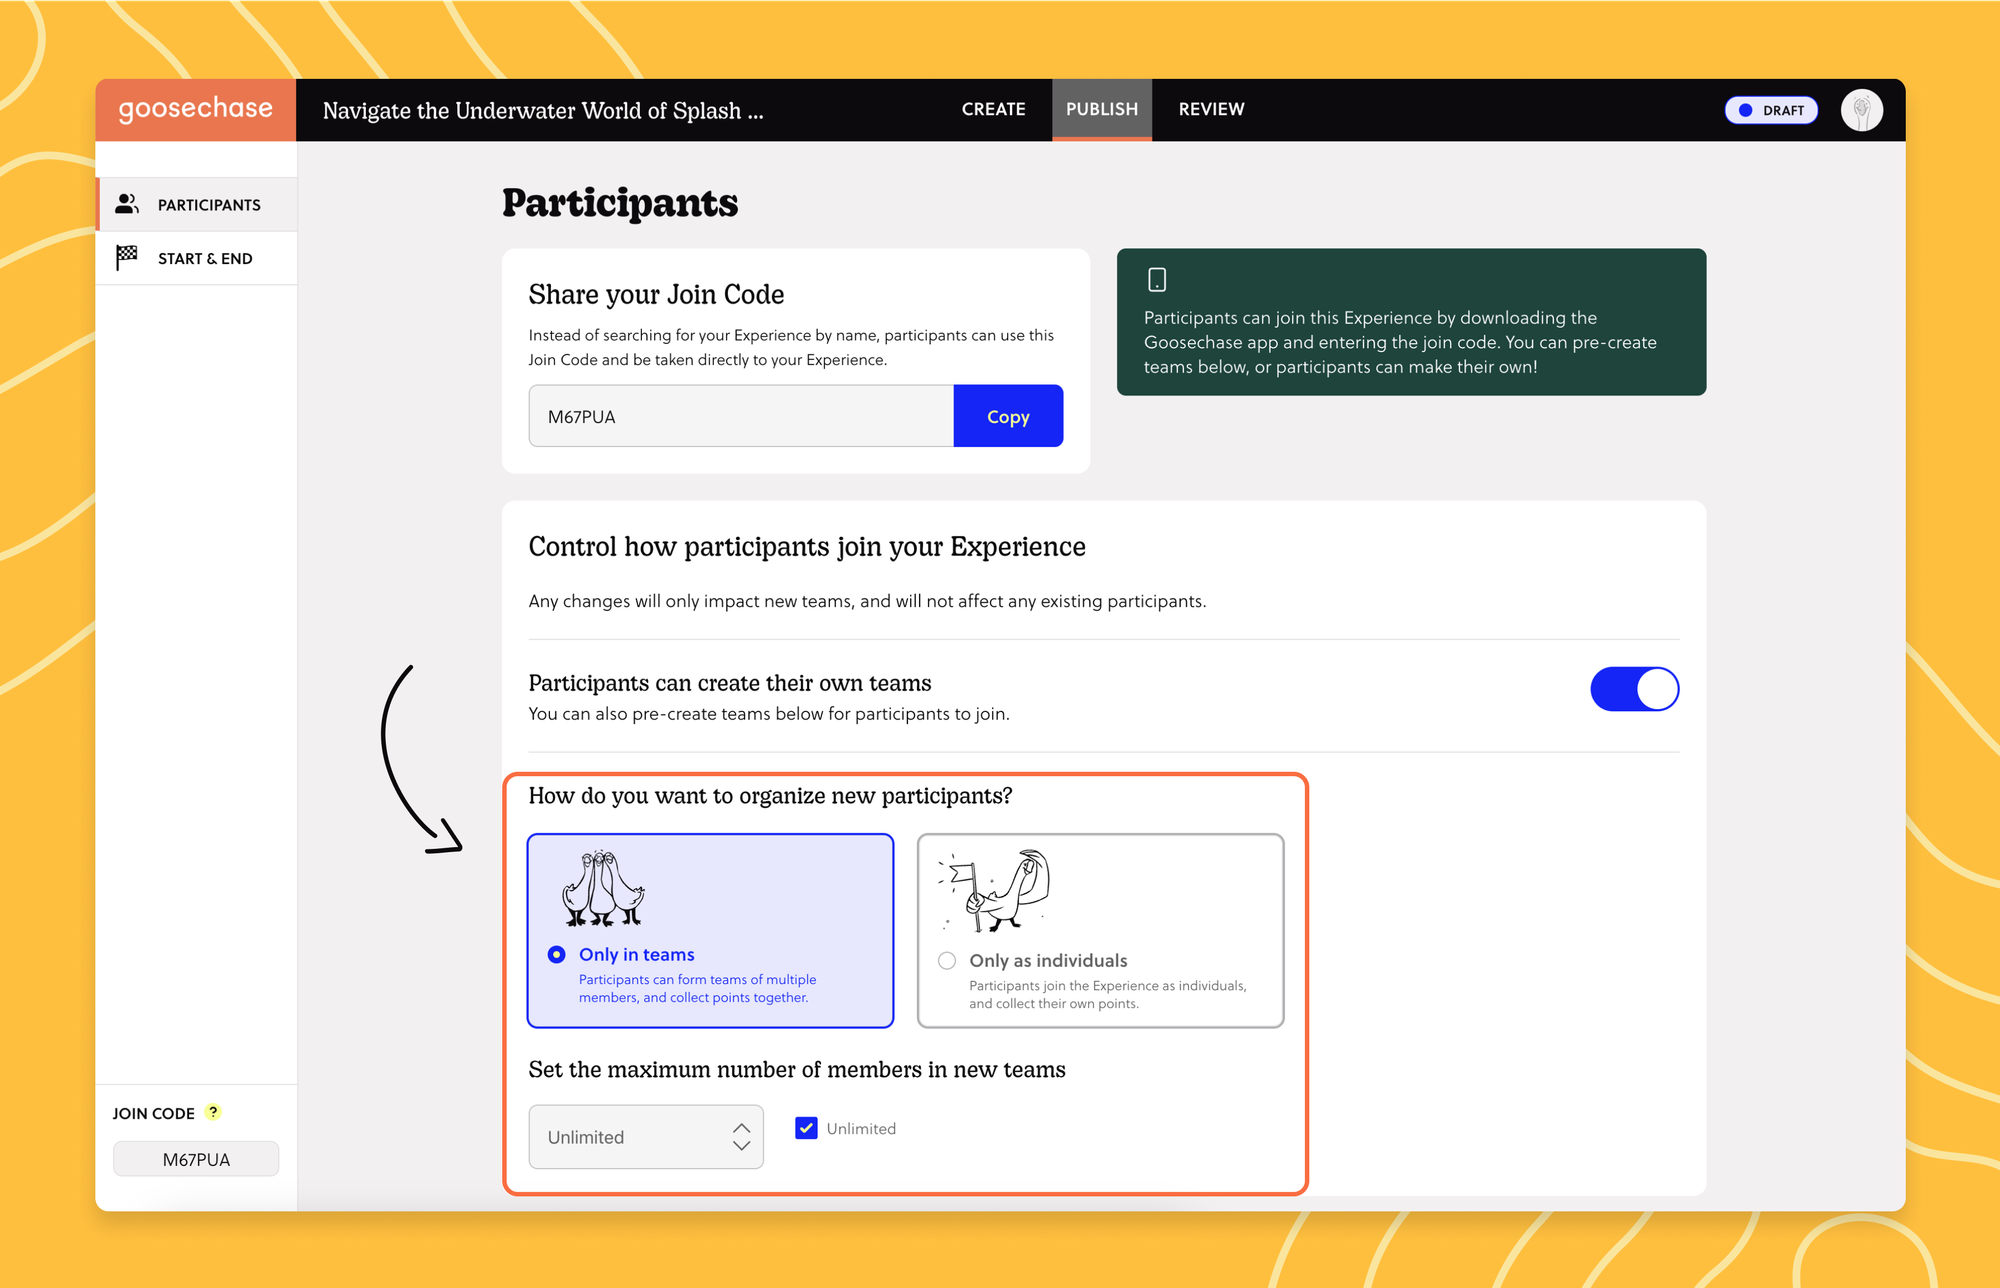Disable participants creating their own teams
The width and height of the screenshot is (2000, 1288).
point(1634,689)
